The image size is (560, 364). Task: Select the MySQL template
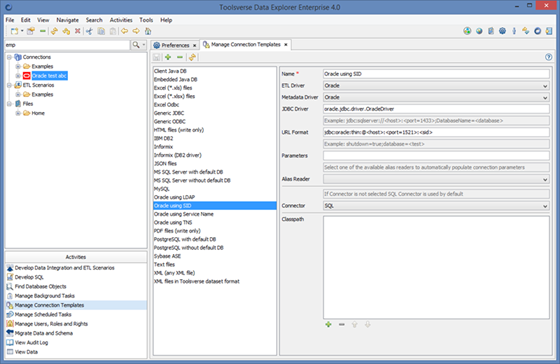[x=215, y=189]
